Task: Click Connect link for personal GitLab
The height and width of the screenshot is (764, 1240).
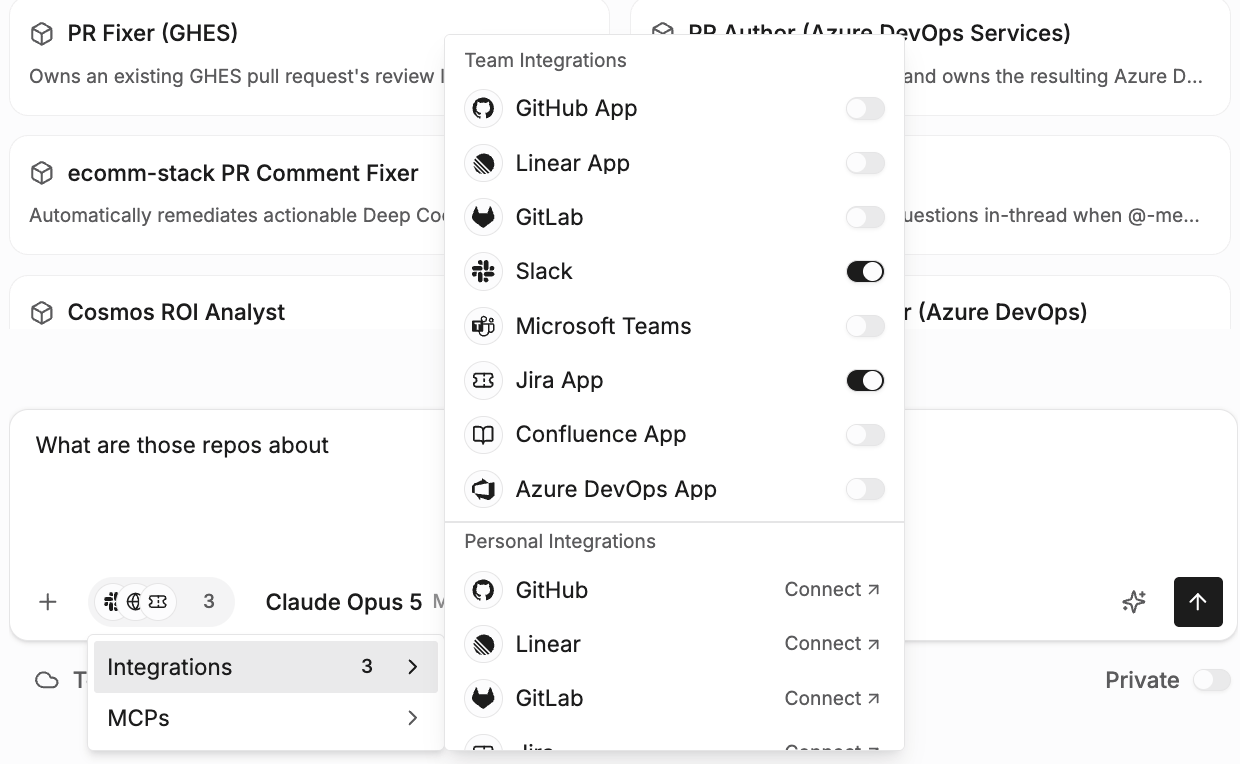Action: pyautogui.click(x=832, y=698)
